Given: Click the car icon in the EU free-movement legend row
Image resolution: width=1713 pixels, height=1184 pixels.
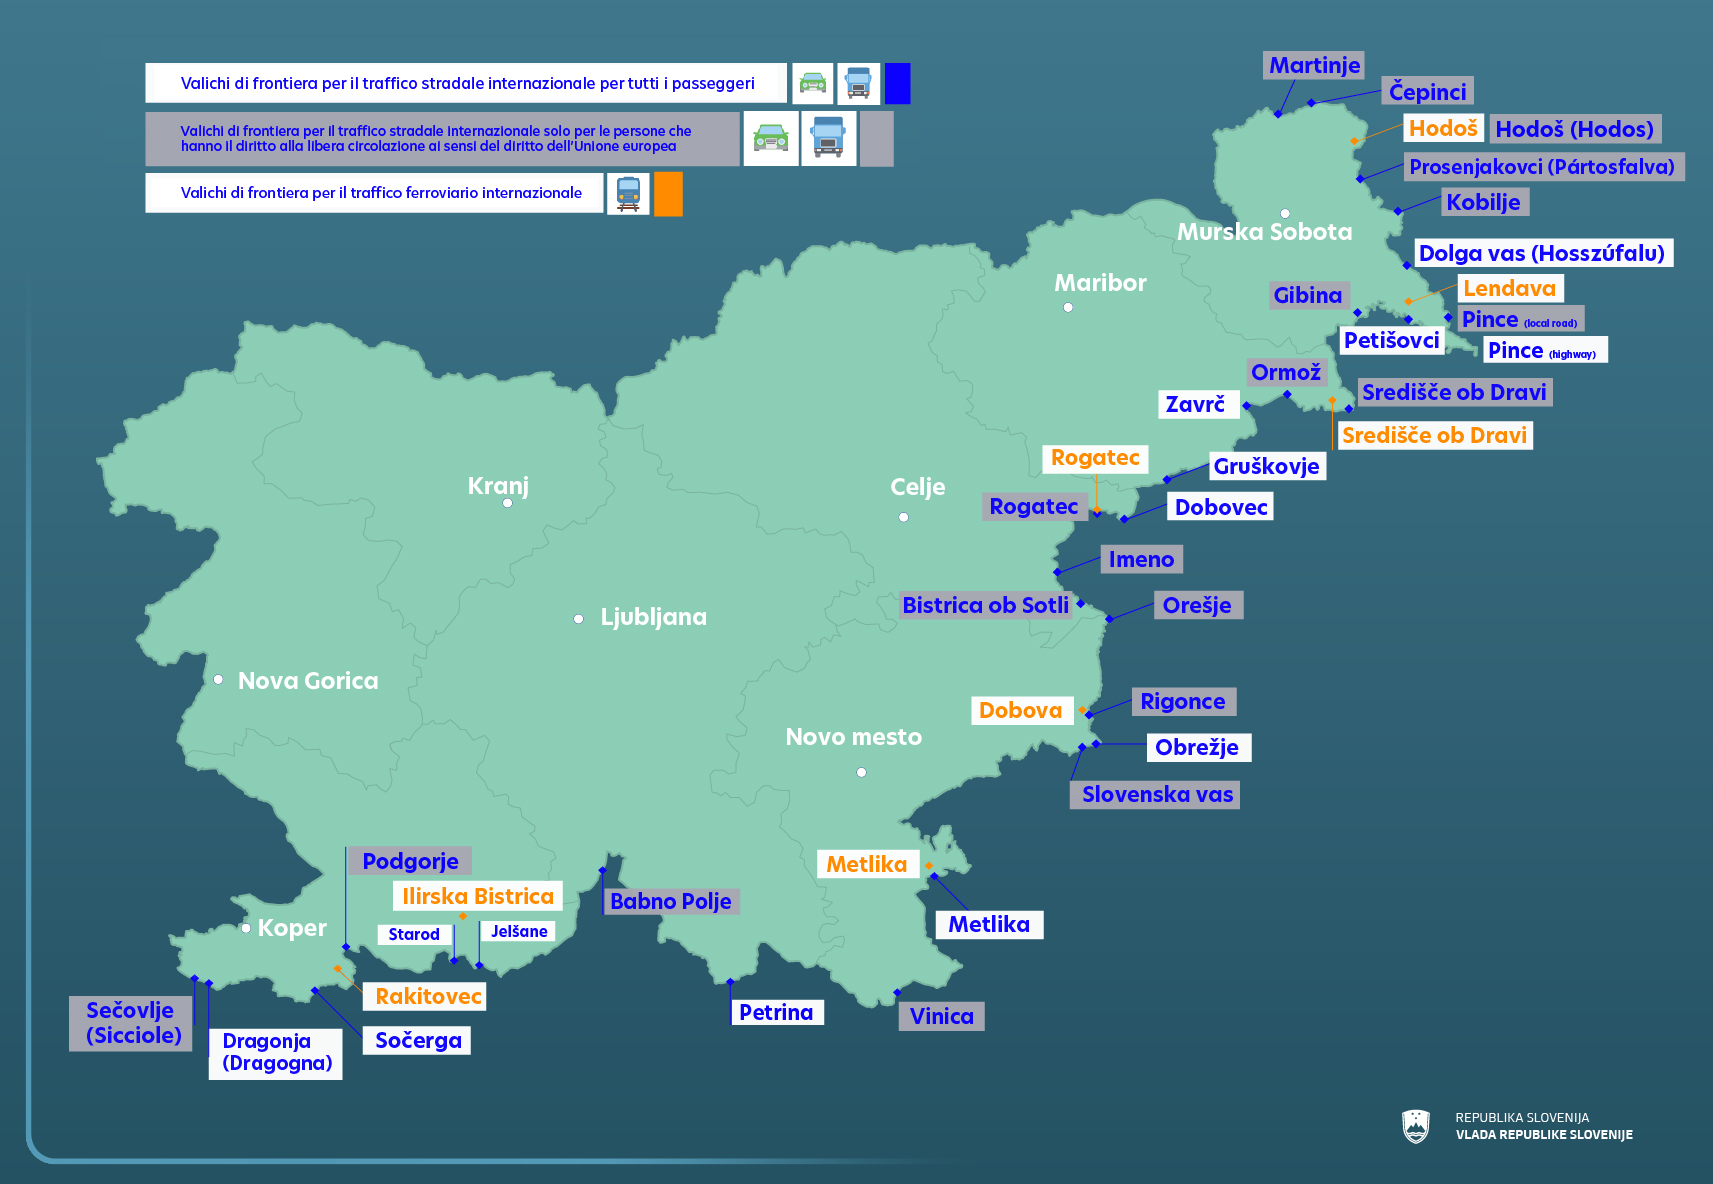Looking at the screenshot, I should tap(771, 138).
